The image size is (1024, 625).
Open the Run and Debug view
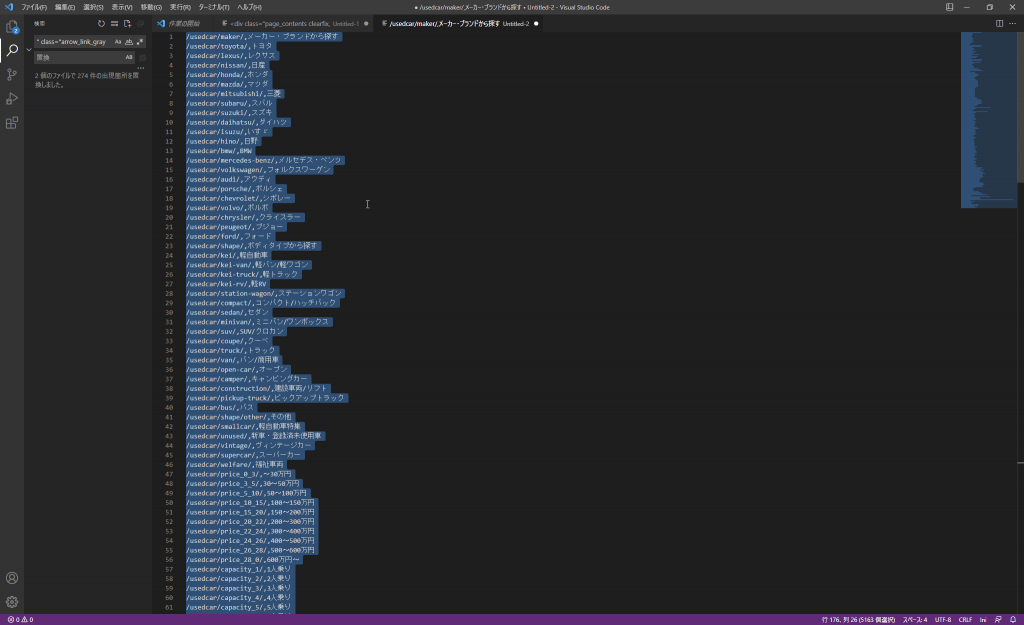click(12, 99)
